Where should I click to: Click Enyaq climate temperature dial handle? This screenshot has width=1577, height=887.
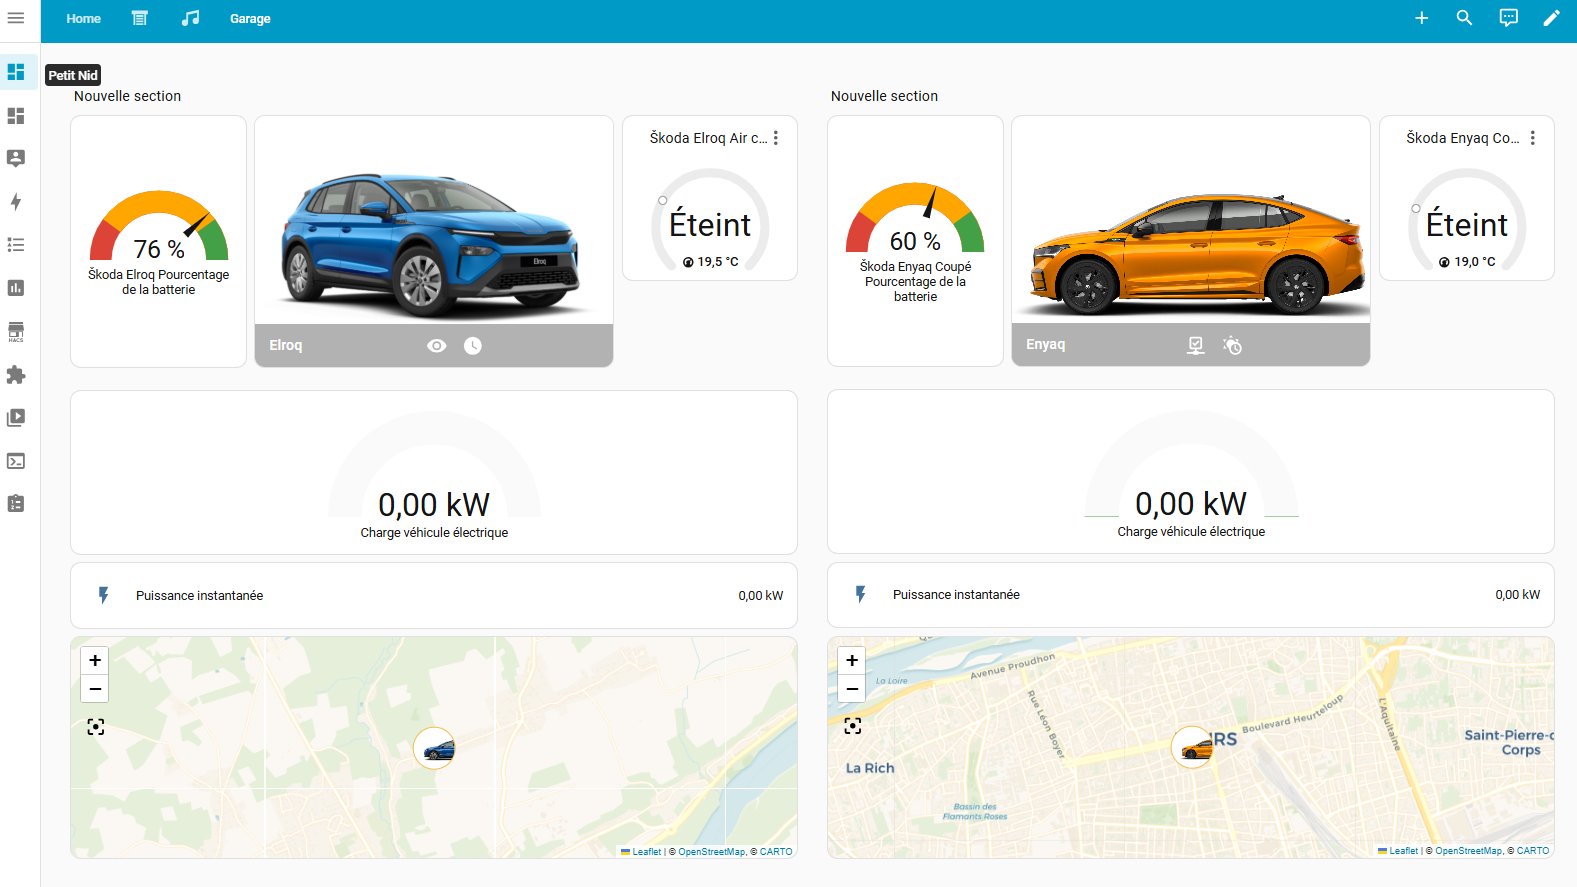coord(1415,209)
